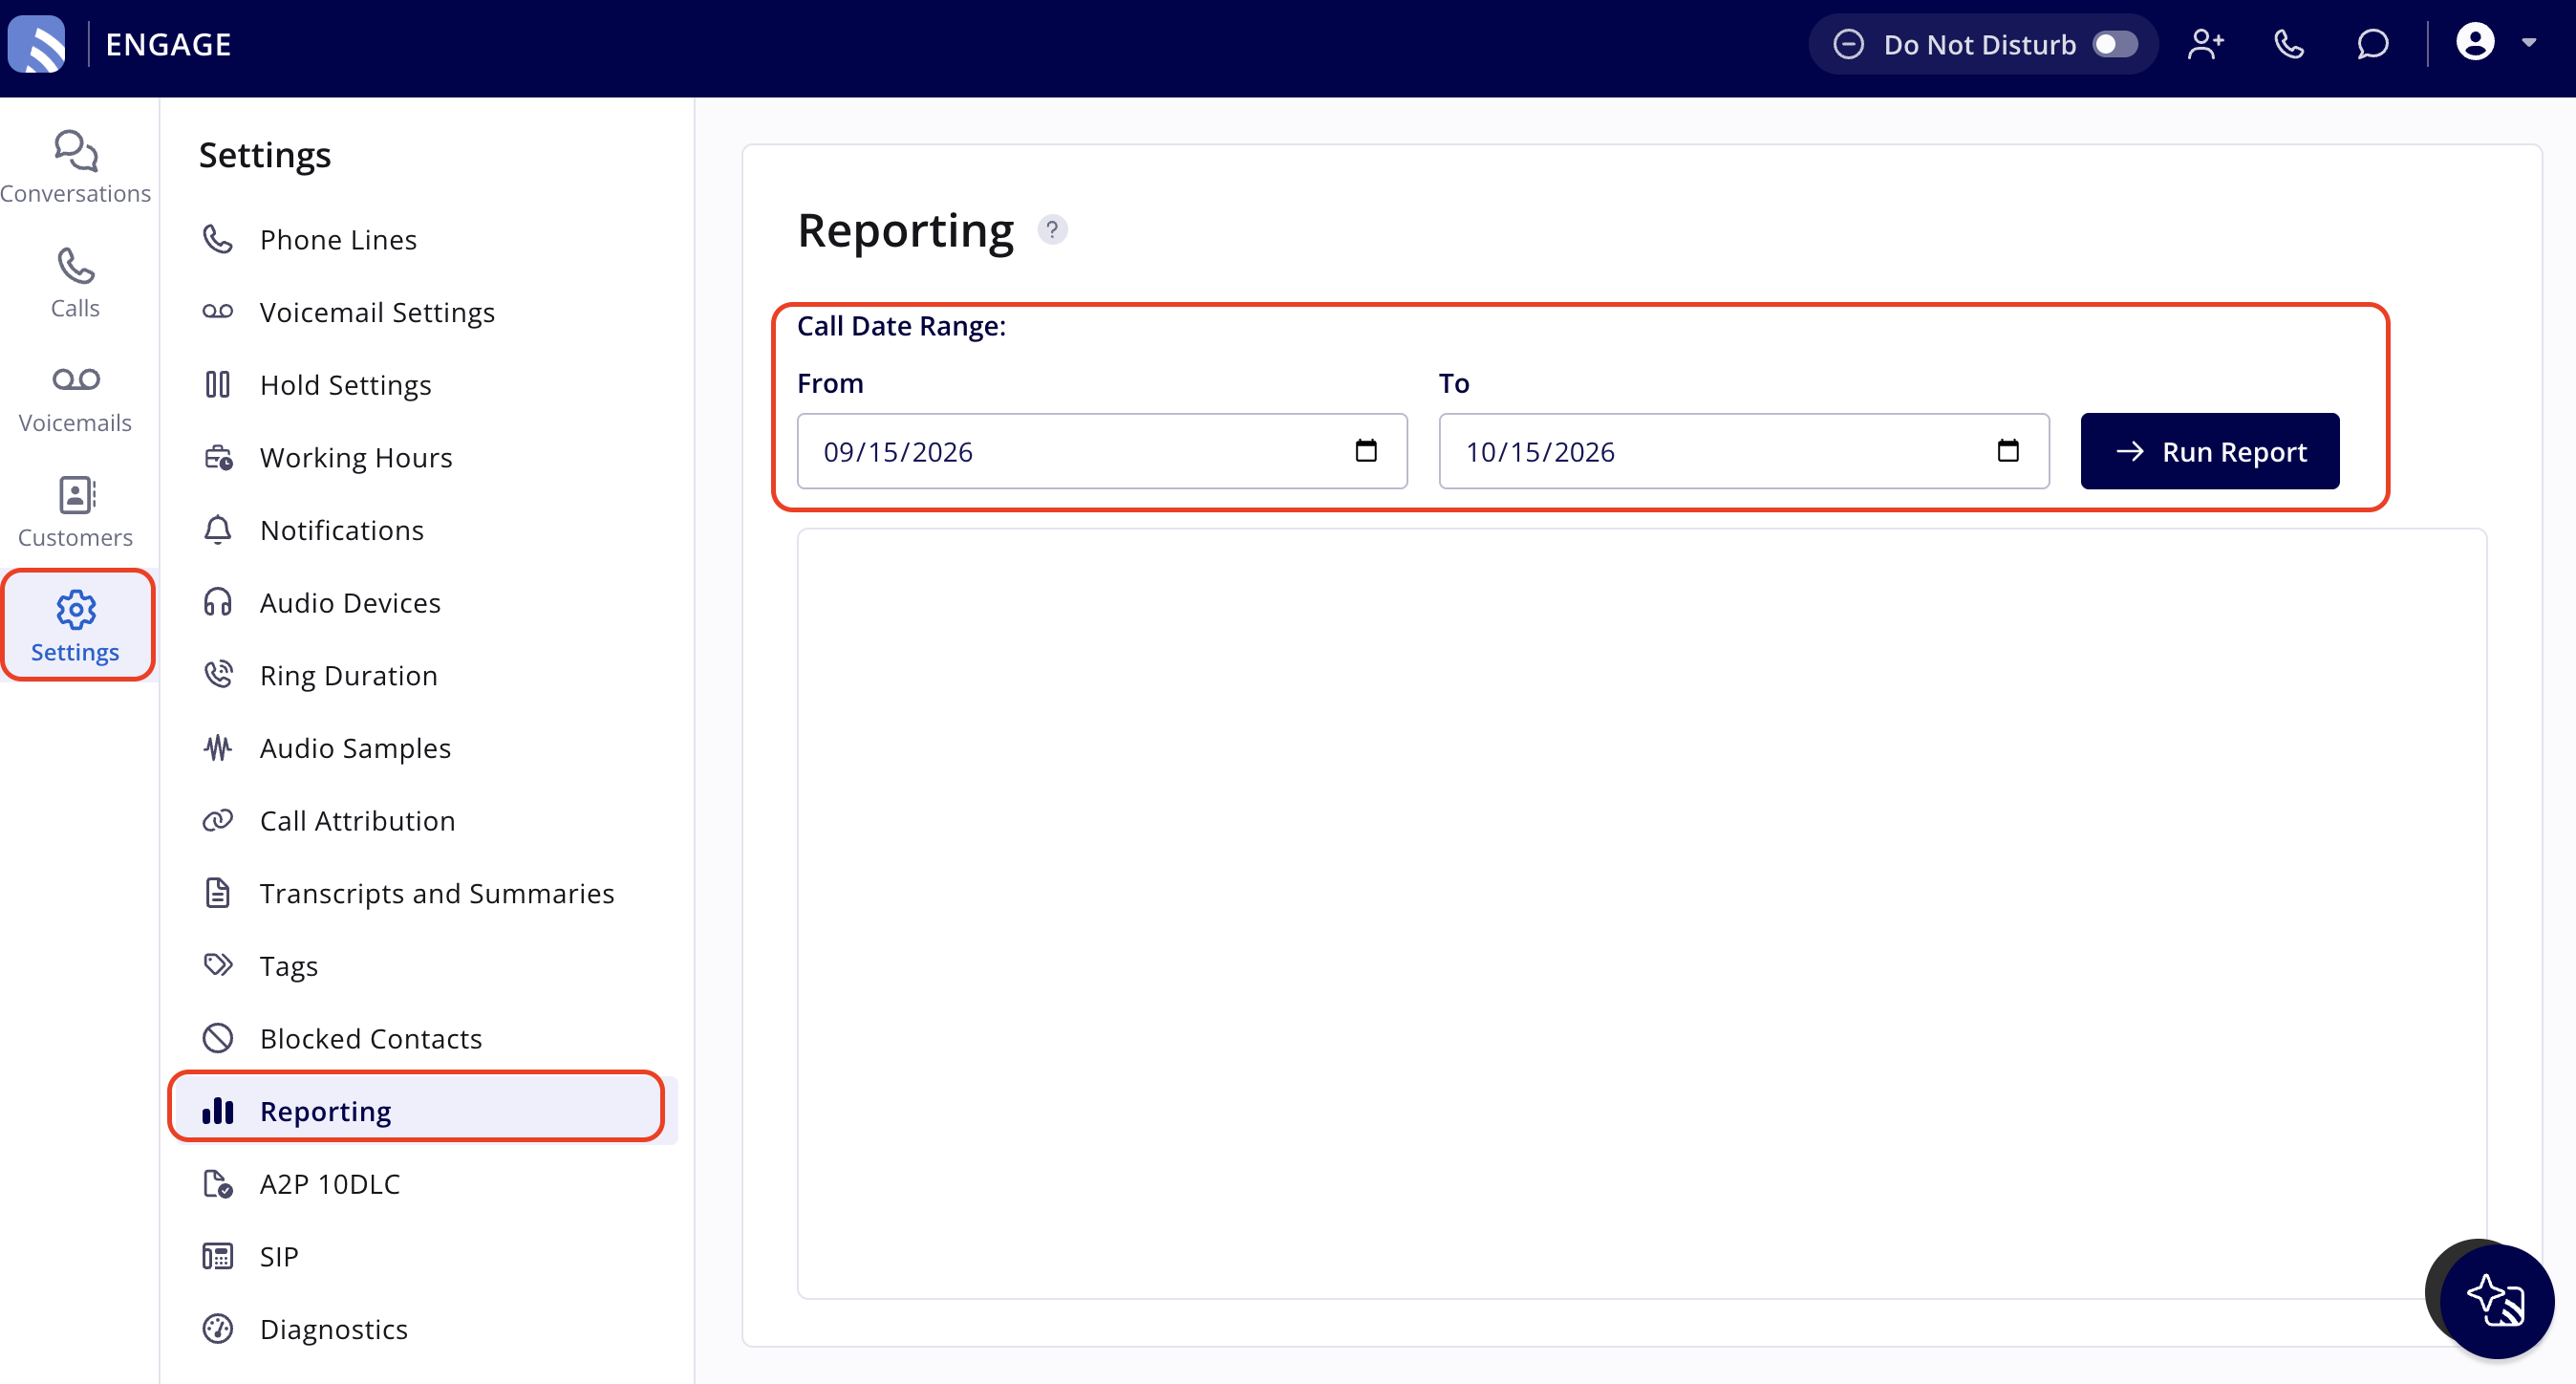This screenshot has width=2576, height=1384.
Task: Click the Run Report button
Action: 2210,452
